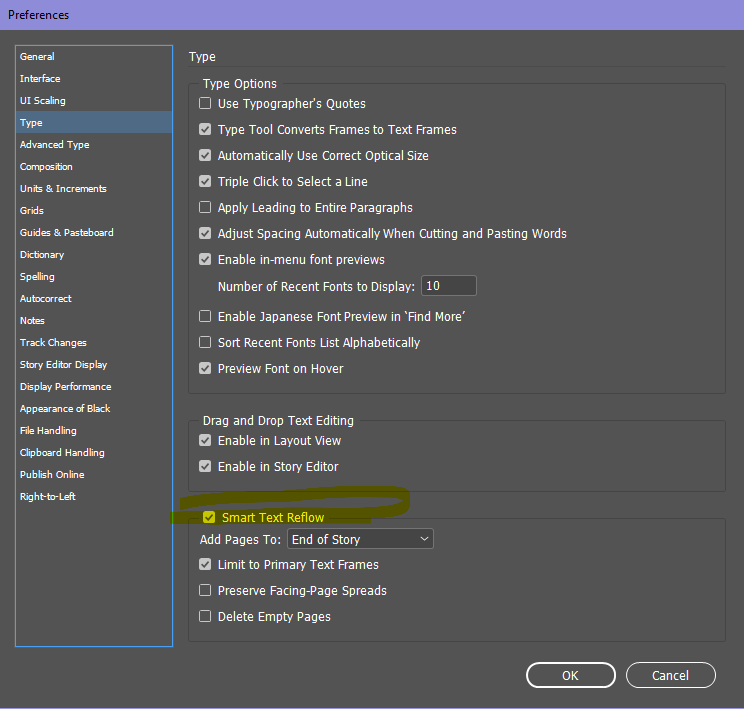Screen dimensions: 744x709
Task: Open the General preferences category
Action: point(38,57)
